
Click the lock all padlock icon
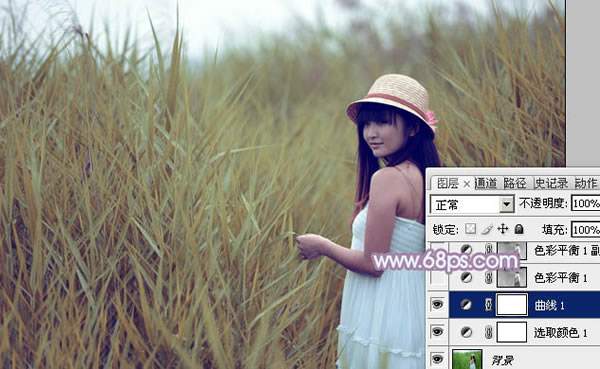pyautogui.click(x=518, y=229)
